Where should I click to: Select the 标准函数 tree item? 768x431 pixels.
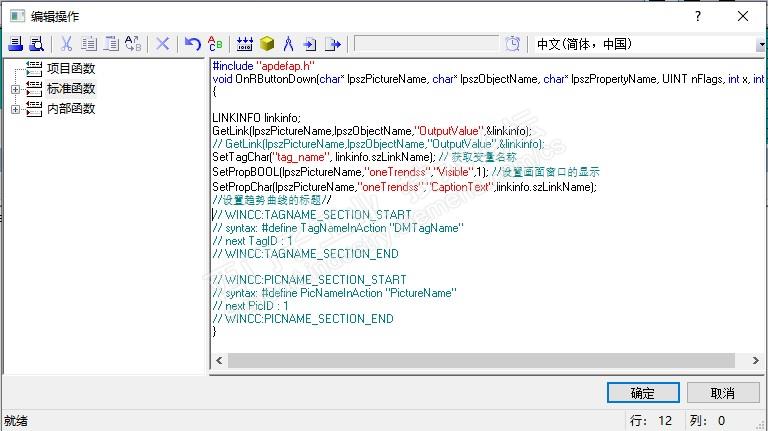tap(71, 89)
